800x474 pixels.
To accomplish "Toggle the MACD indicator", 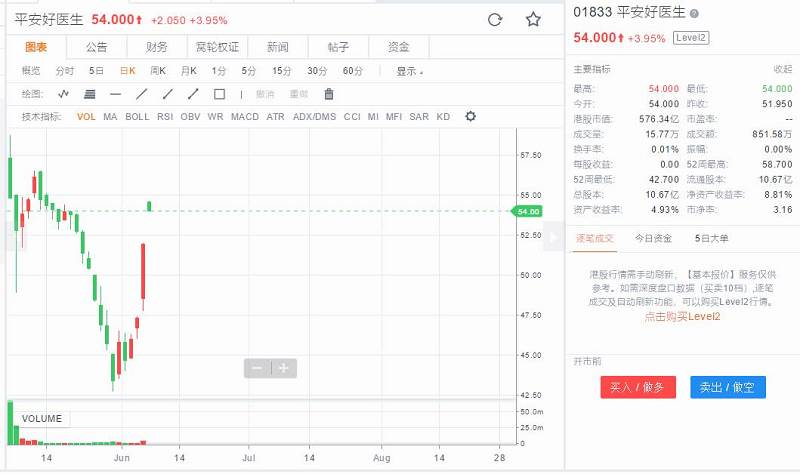I will tap(245, 117).
